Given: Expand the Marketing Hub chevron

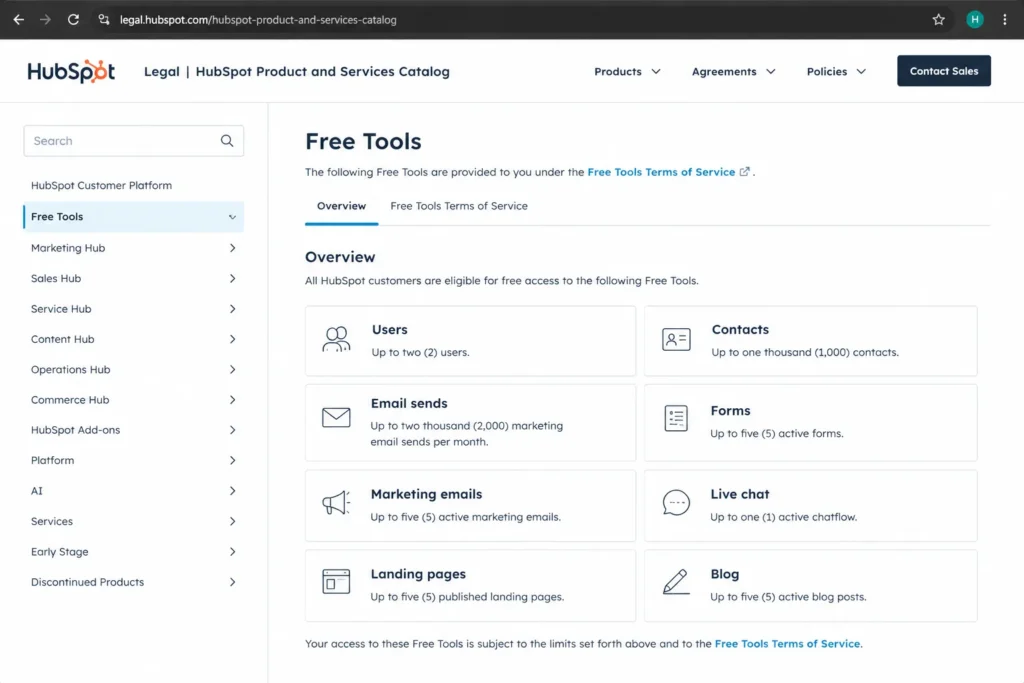Looking at the screenshot, I should coord(232,248).
